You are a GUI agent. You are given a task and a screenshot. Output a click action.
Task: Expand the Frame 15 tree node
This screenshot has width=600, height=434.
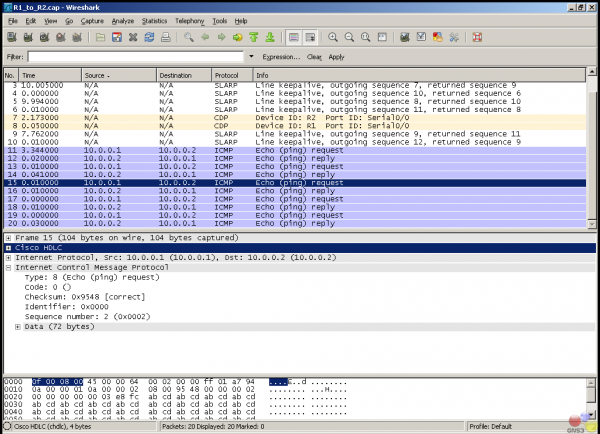pyautogui.click(x=8, y=238)
